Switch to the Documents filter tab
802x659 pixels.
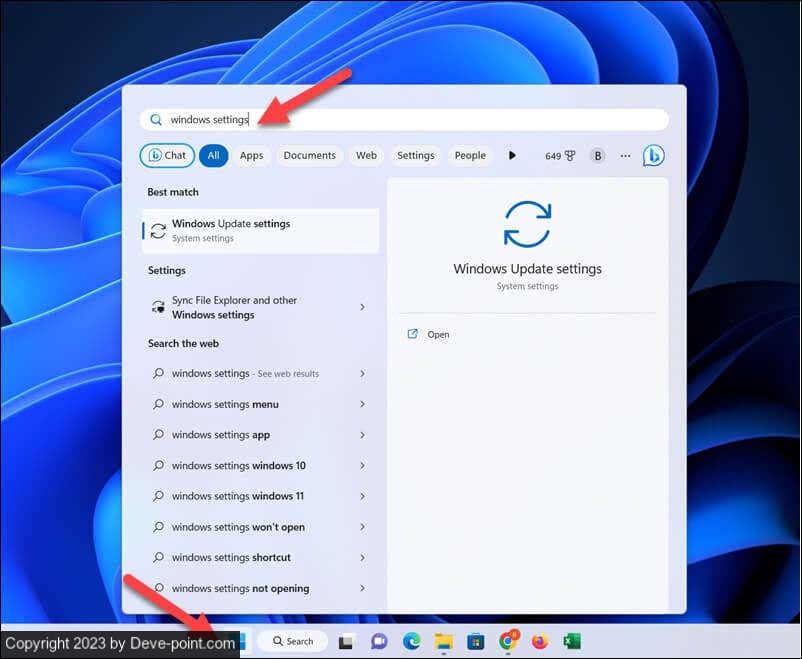309,155
